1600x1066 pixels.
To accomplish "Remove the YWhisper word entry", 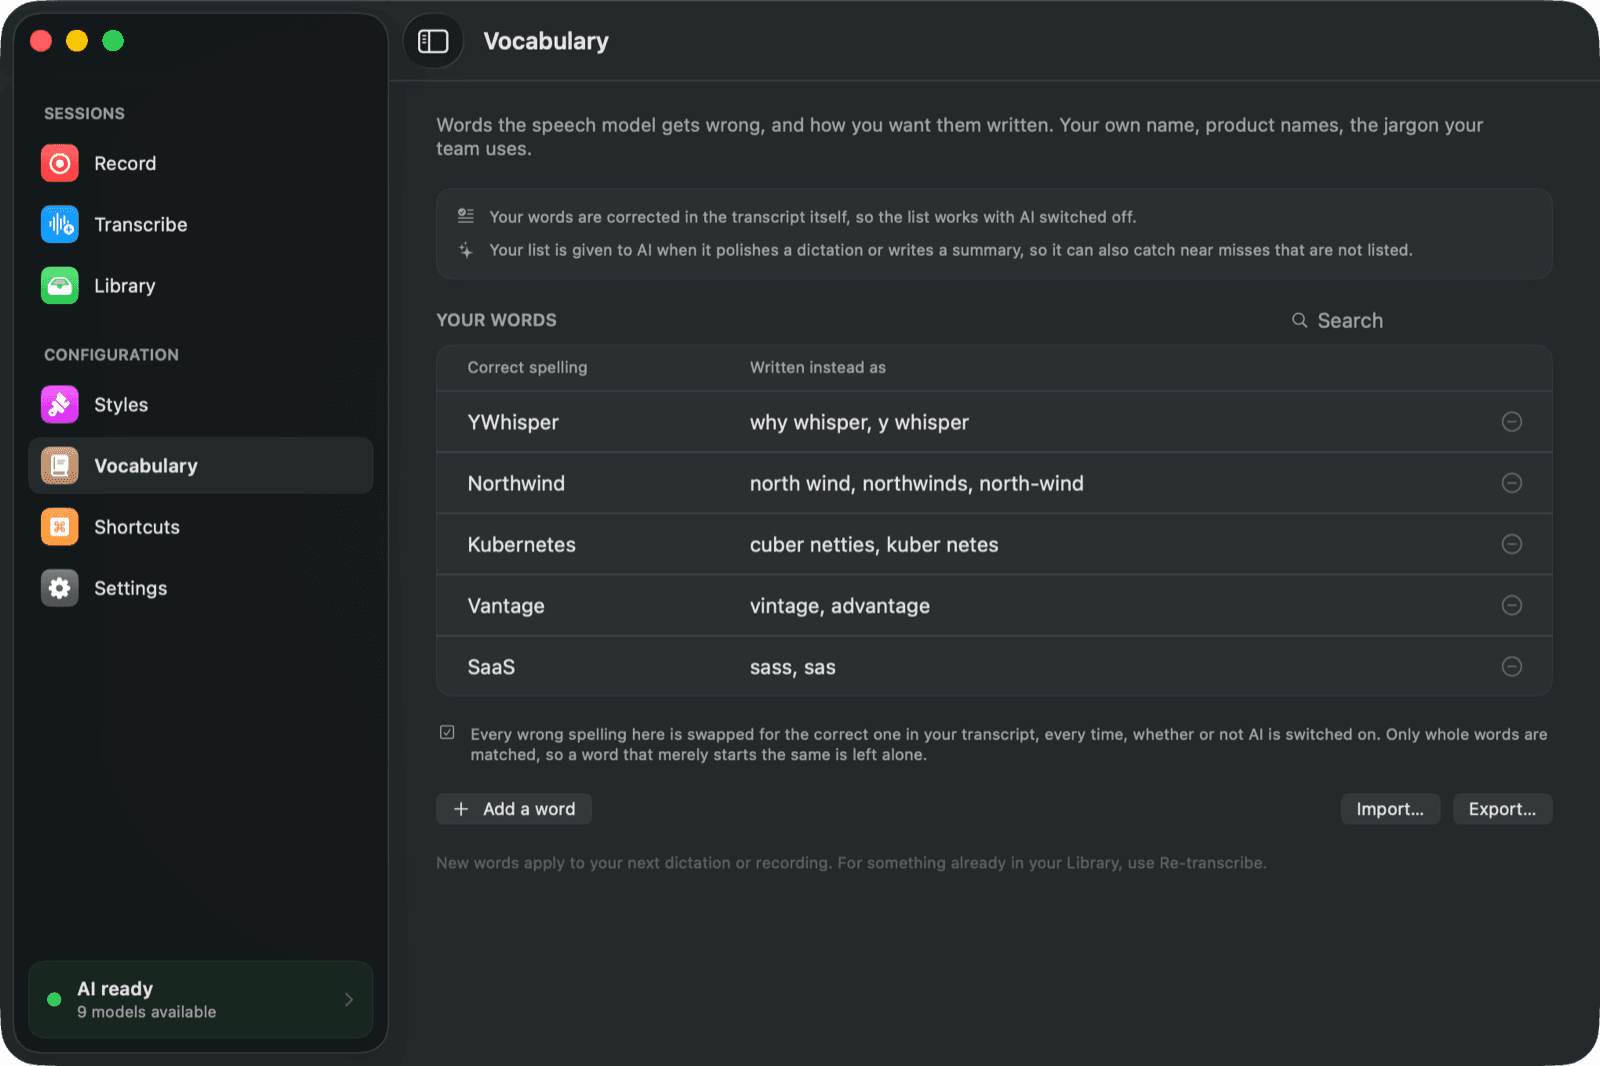I will [1512, 422].
